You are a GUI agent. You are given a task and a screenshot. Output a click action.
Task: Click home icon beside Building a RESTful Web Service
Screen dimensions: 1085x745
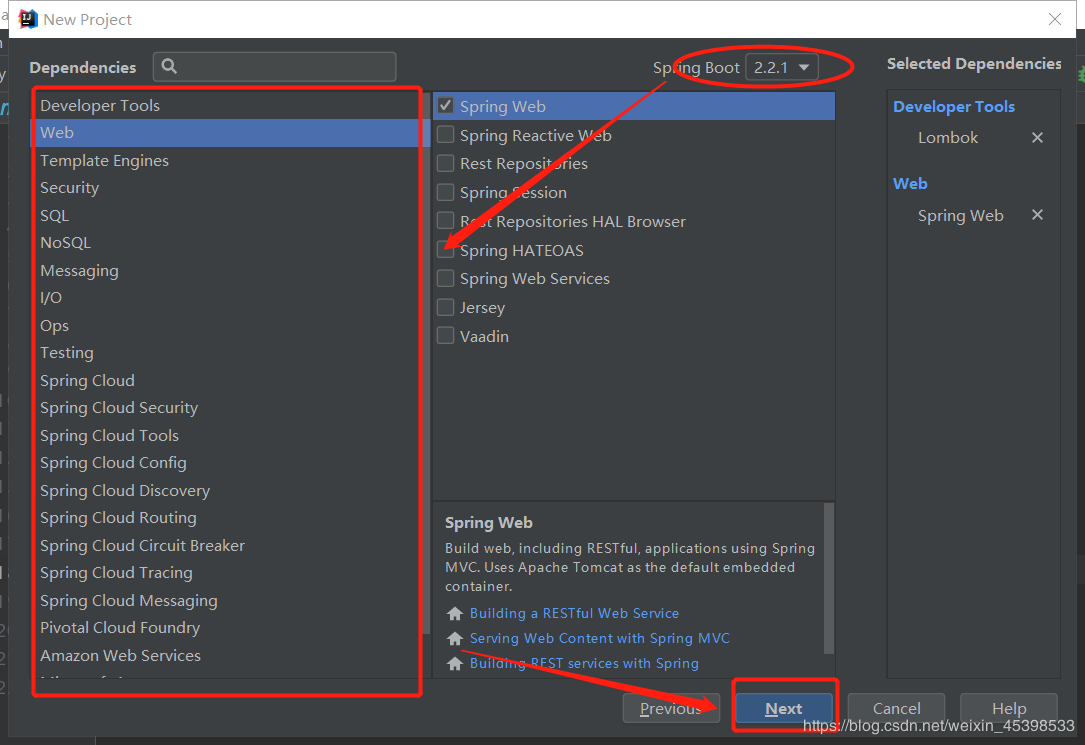[x=455, y=614]
